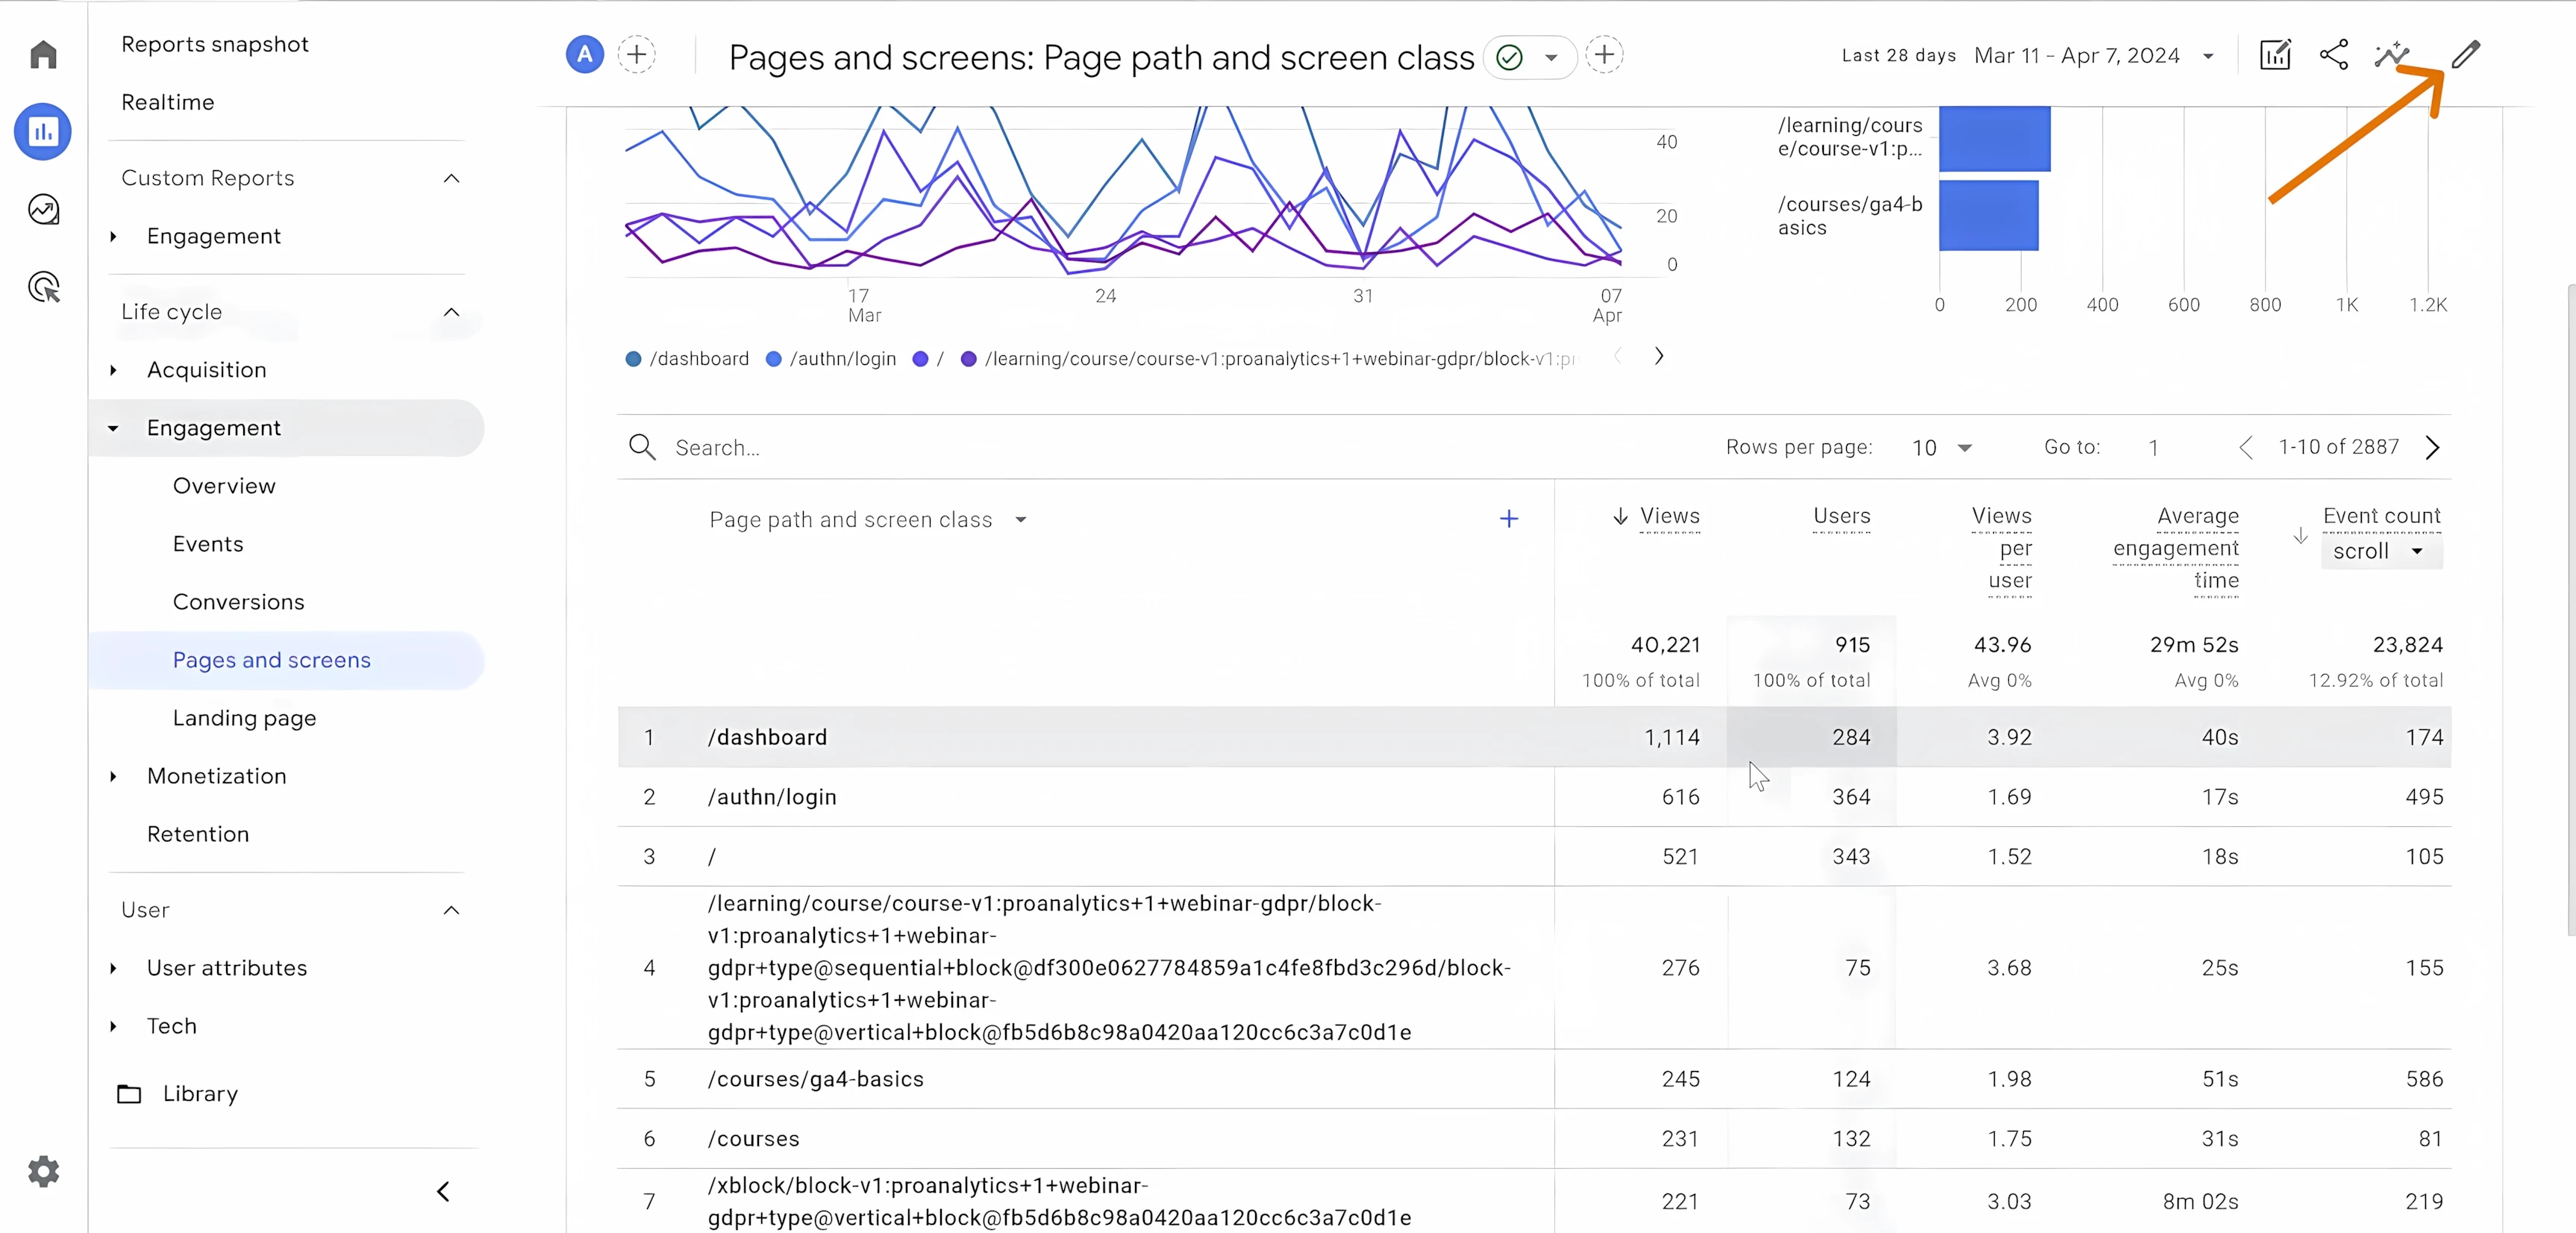Add a secondary dimension with the blue plus
The width and height of the screenshot is (2576, 1233).
pyautogui.click(x=1509, y=518)
